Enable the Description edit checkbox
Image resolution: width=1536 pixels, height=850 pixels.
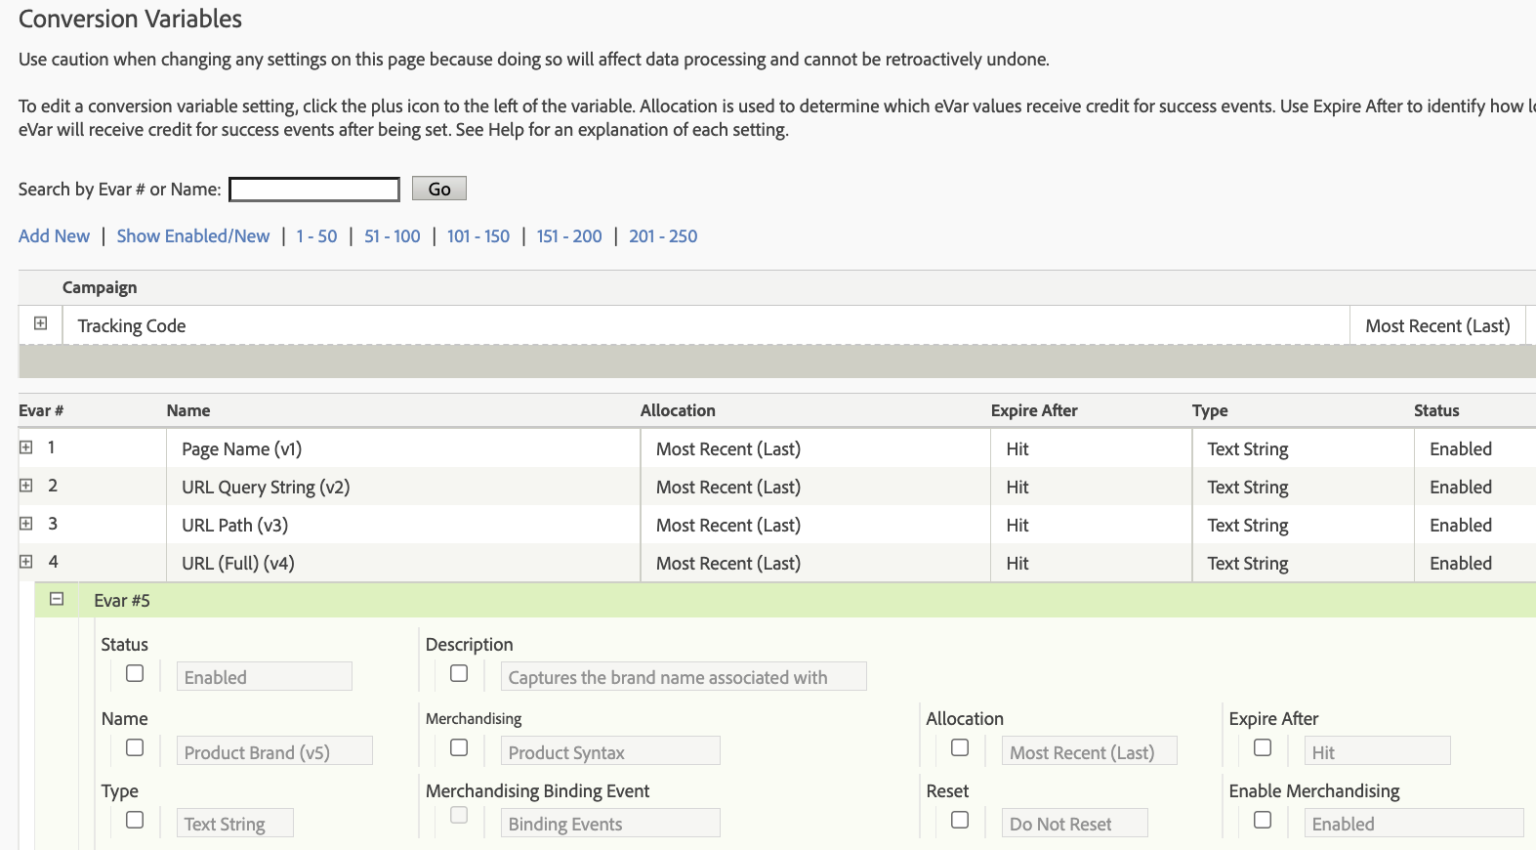point(459,674)
